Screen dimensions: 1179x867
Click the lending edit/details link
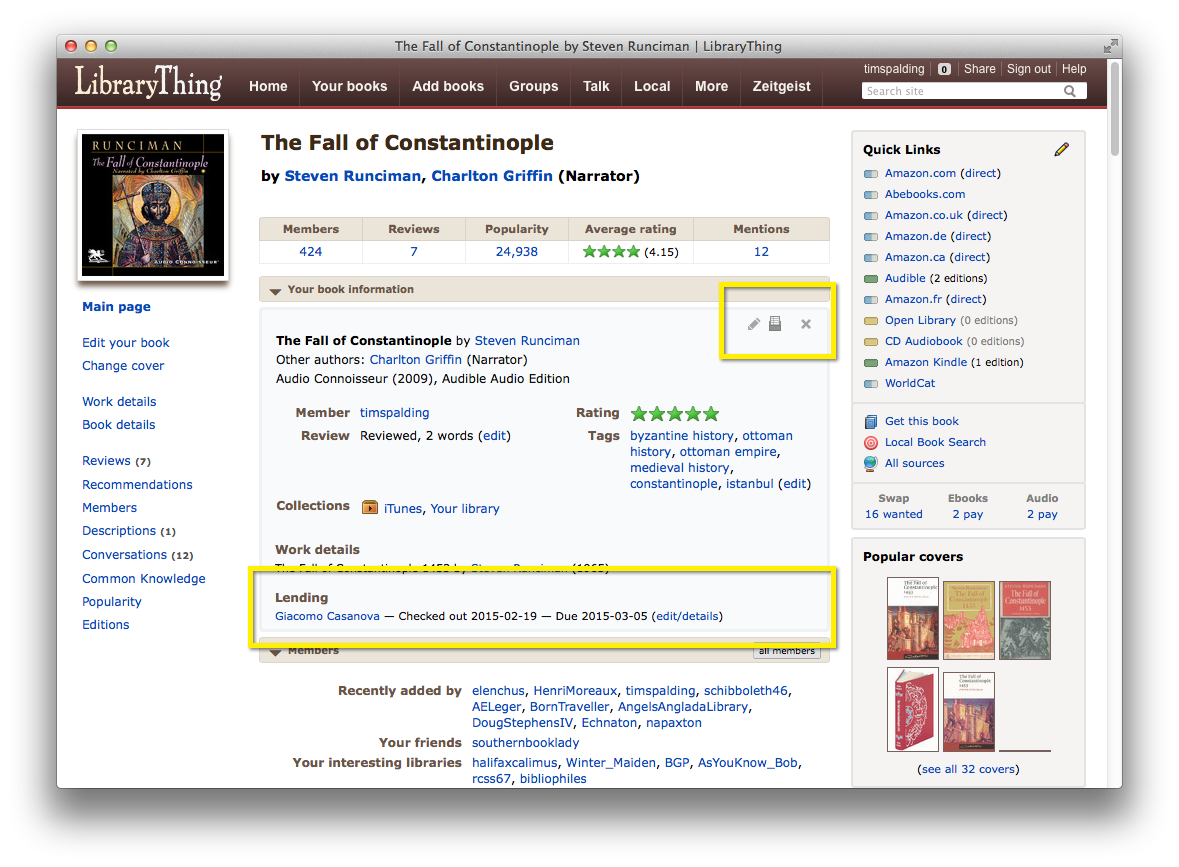(x=687, y=617)
